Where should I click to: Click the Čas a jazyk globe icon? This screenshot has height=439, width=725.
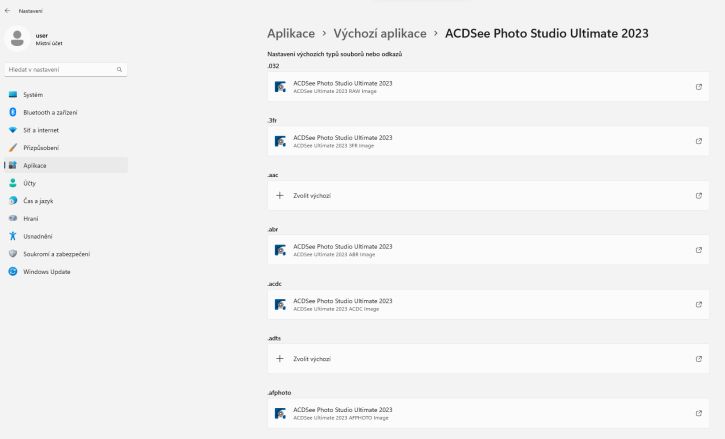click(x=13, y=201)
